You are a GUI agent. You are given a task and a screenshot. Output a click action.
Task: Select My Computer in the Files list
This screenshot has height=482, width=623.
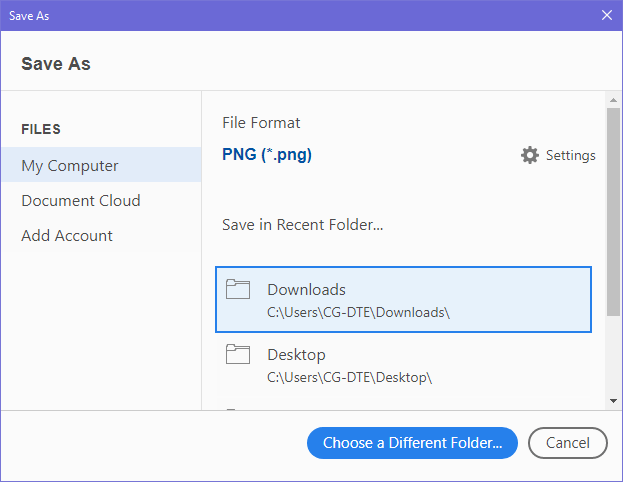point(101,165)
